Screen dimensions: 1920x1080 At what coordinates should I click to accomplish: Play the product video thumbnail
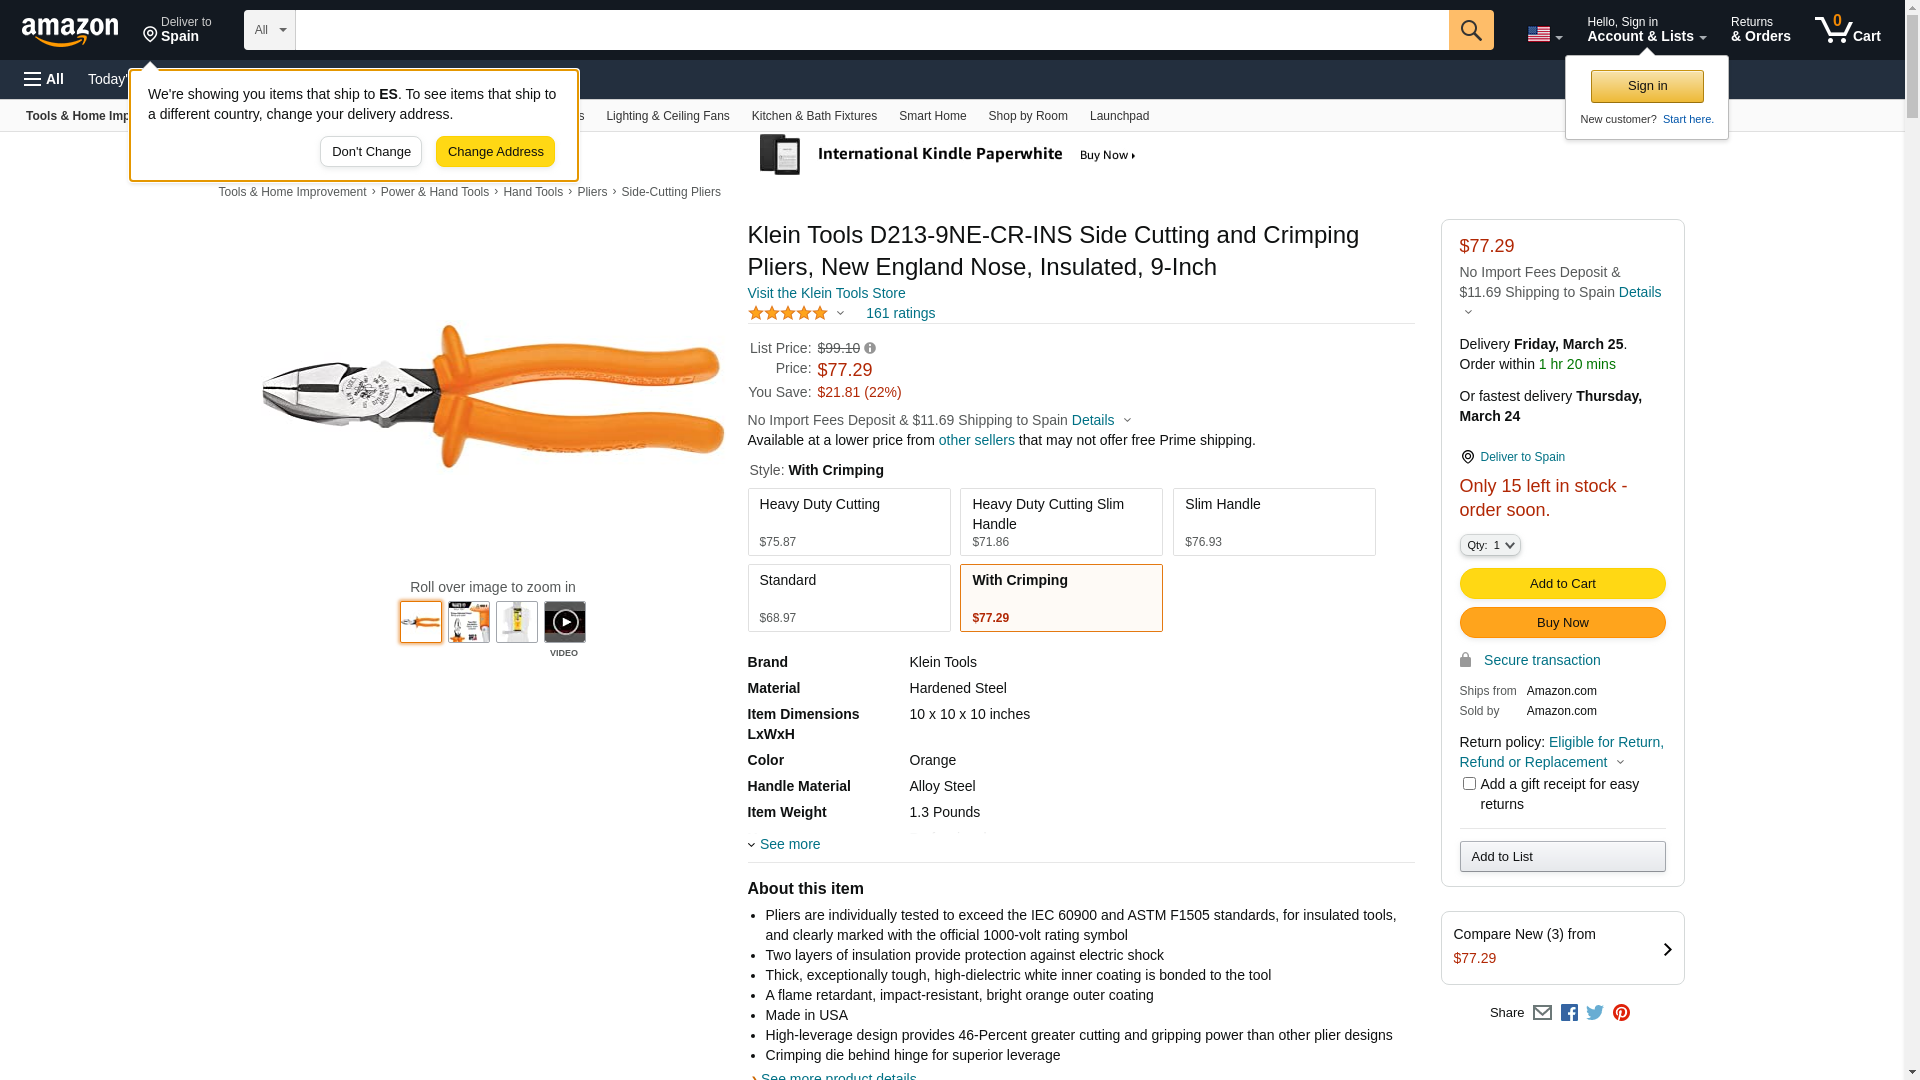coord(565,623)
